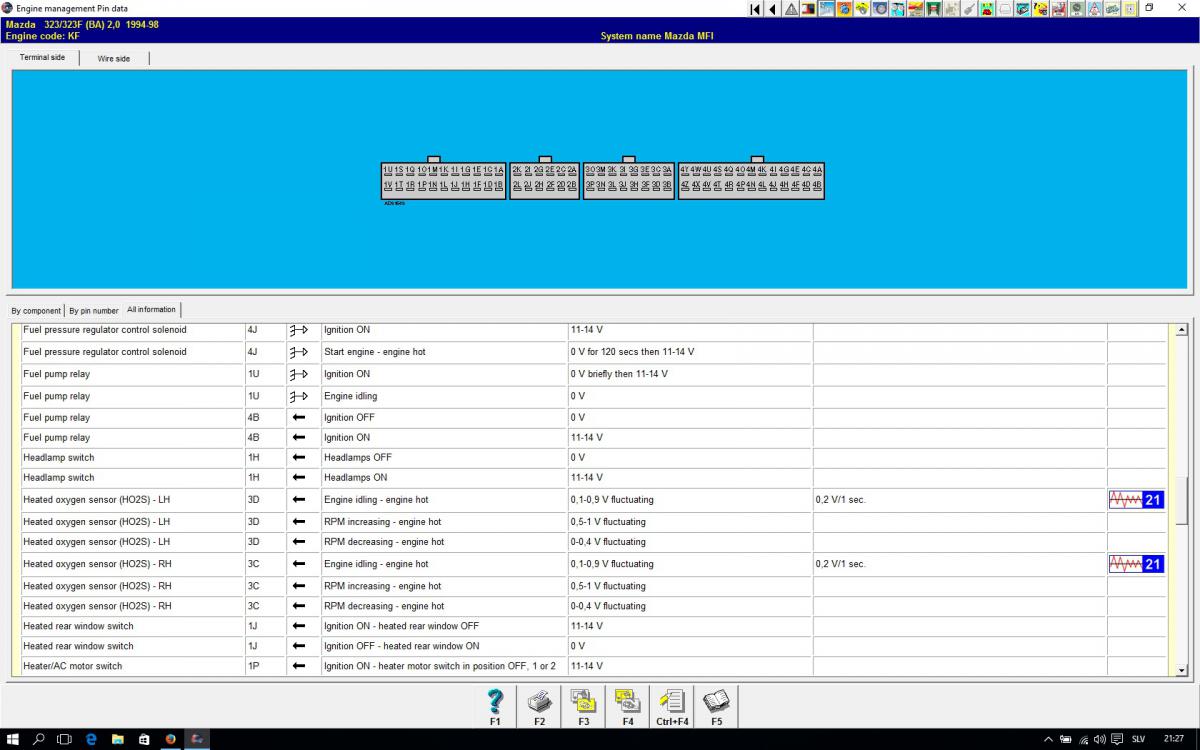Click '0 V briefly then 11-14 V' value

619,374
